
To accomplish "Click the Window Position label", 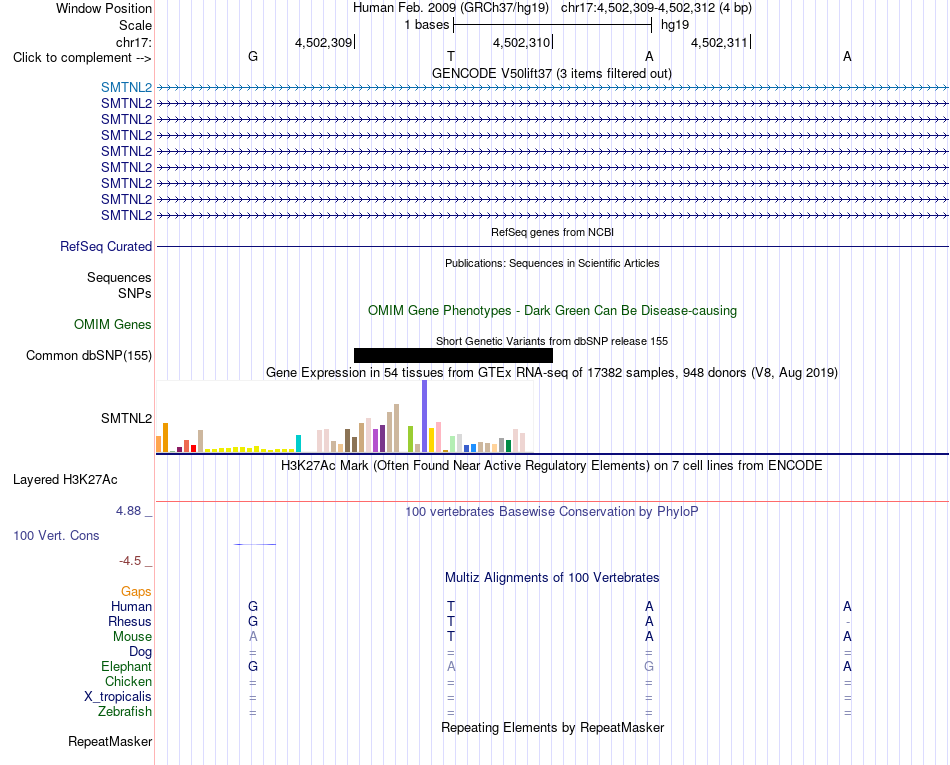I will tap(104, 8).
